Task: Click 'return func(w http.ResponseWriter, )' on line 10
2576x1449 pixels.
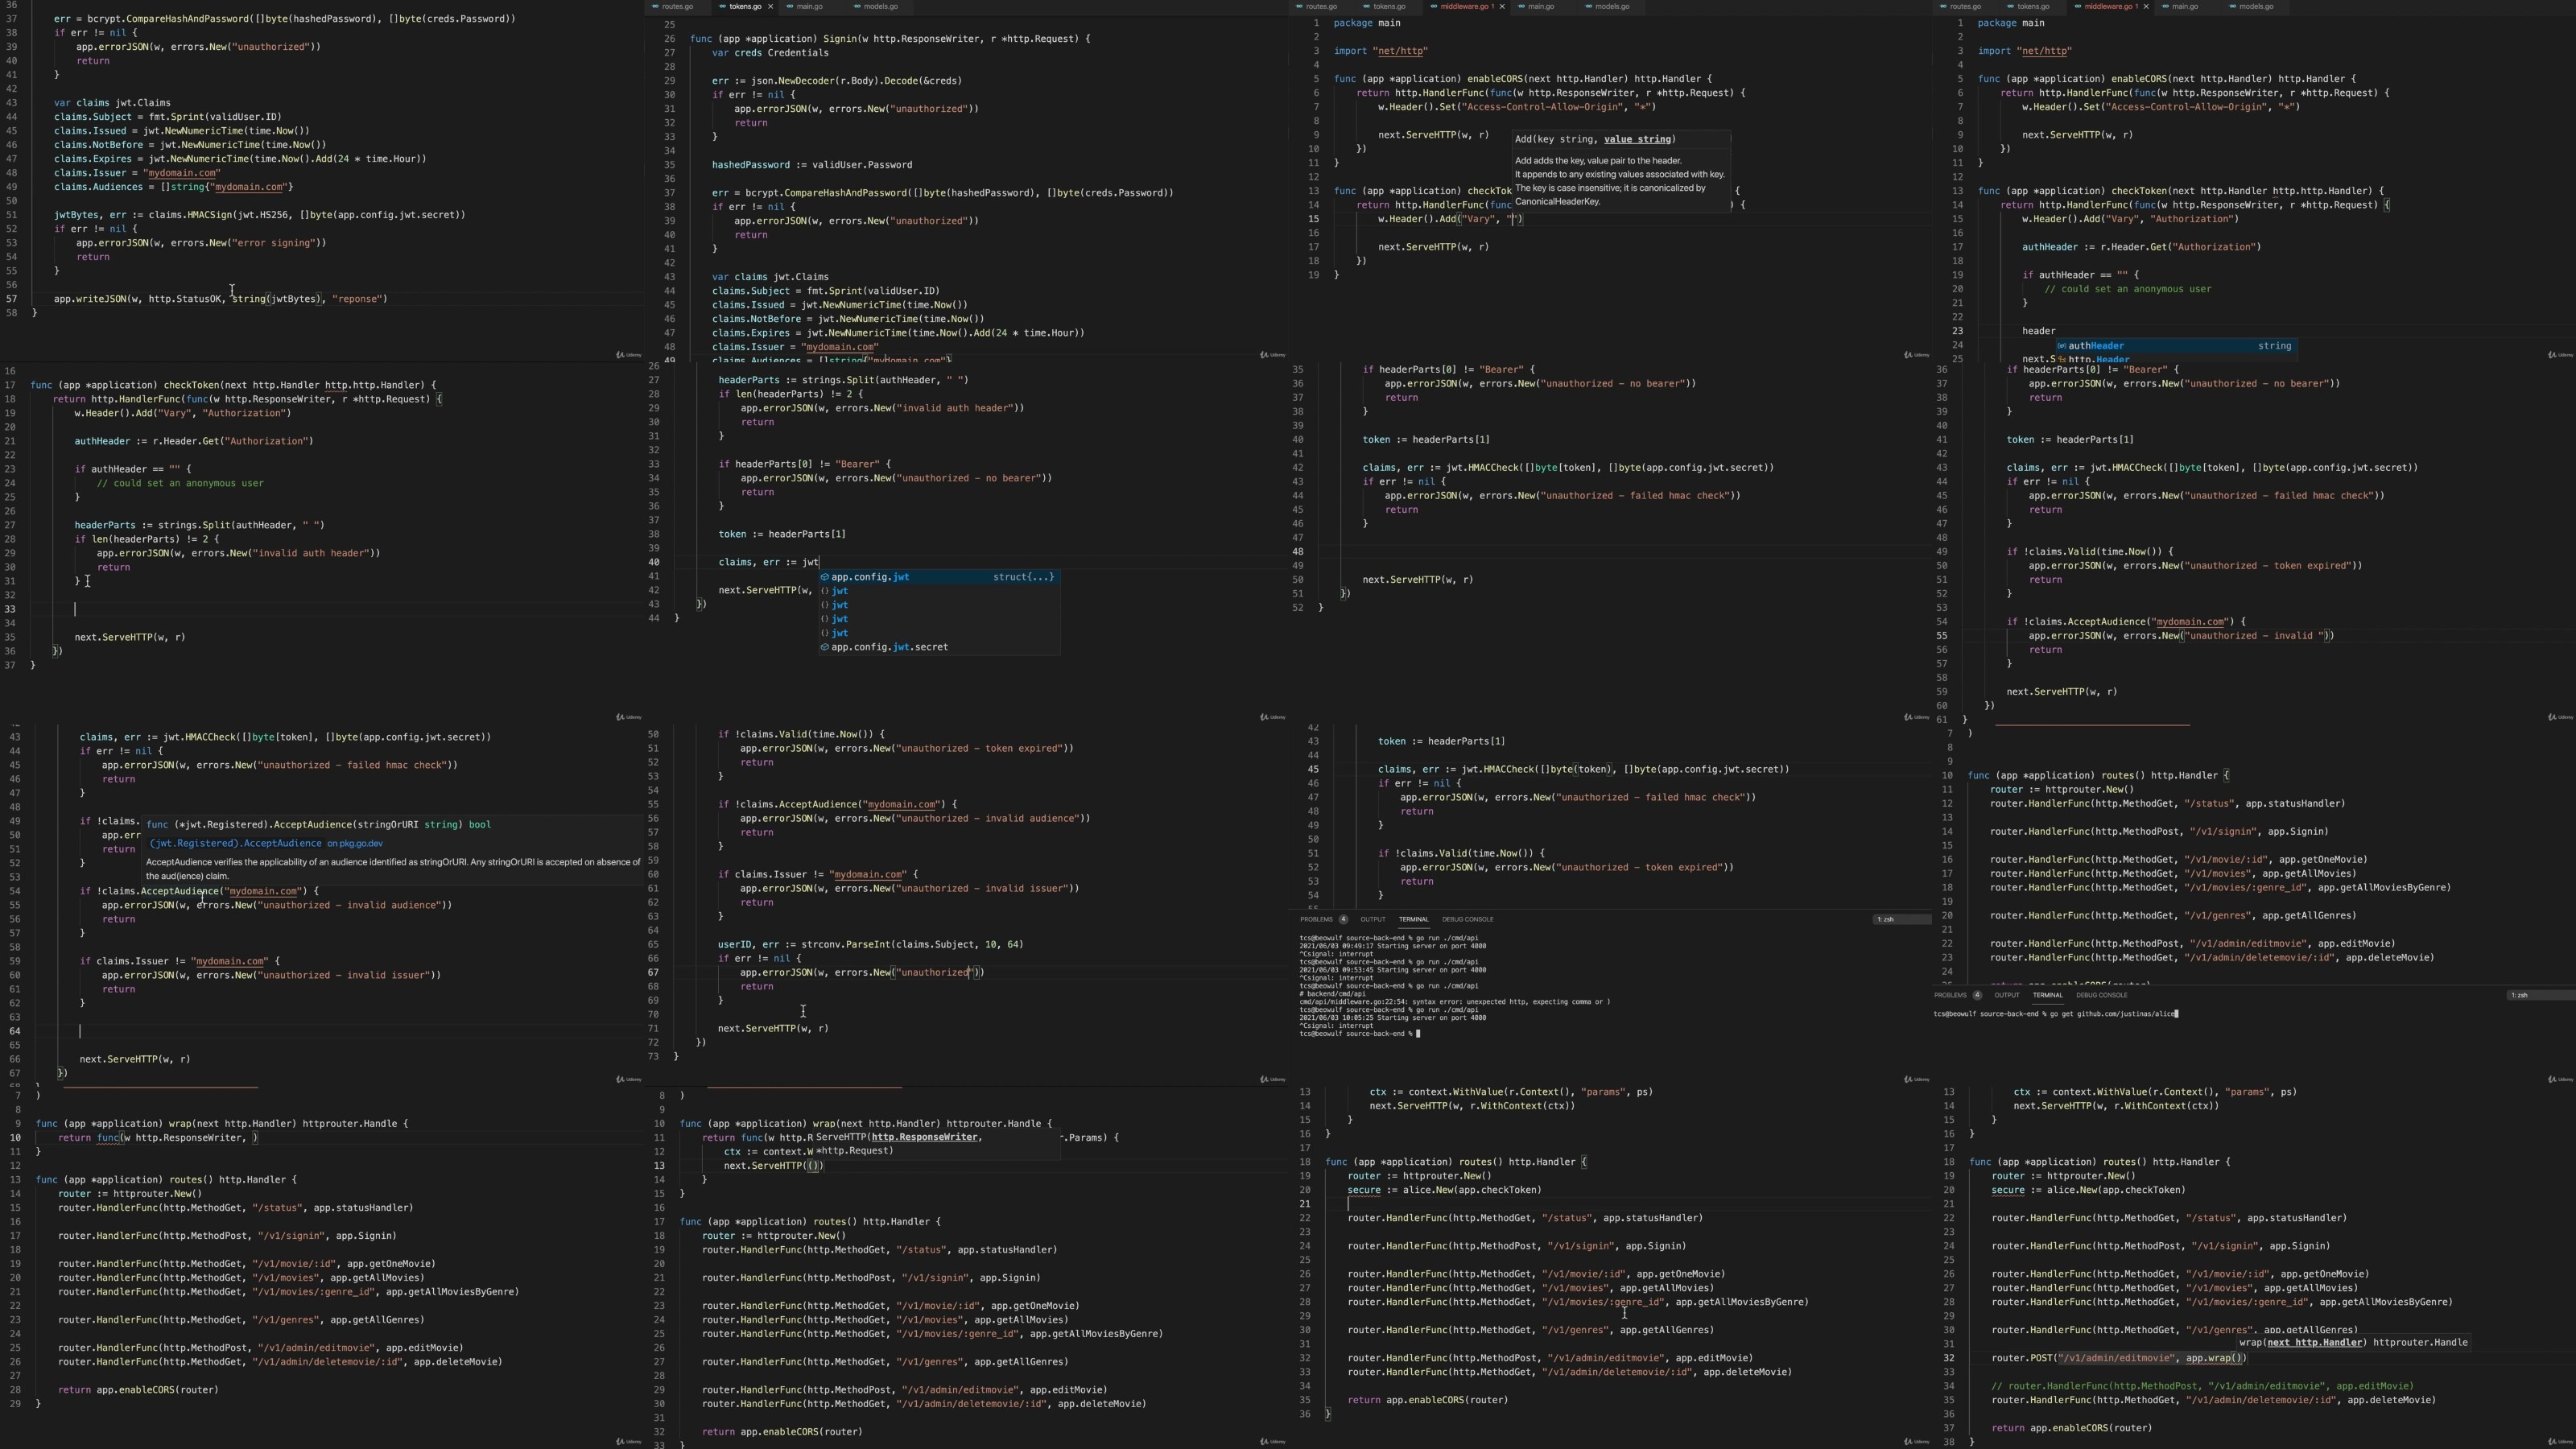Action: [158, 1138]
